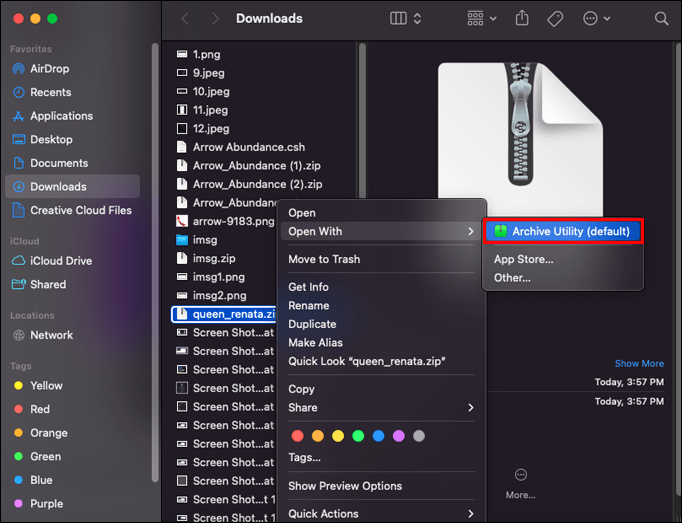Viewport: 682px width, 523px height.
Task: Click the Share icon in Finder toolbar
Action: [x=522, y=18]
